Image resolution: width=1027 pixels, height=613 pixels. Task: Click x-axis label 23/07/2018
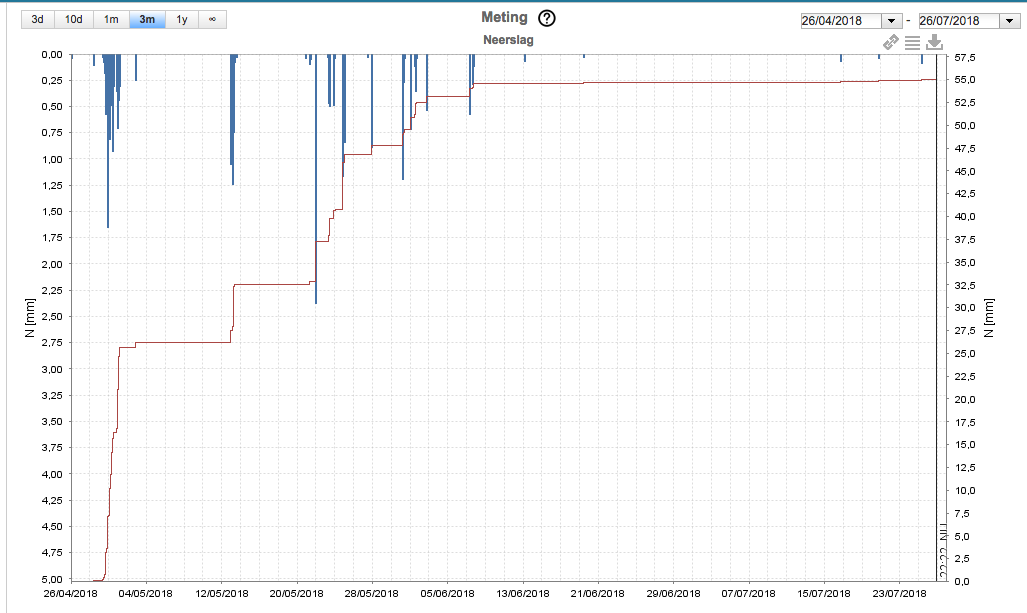click(899, 593)
